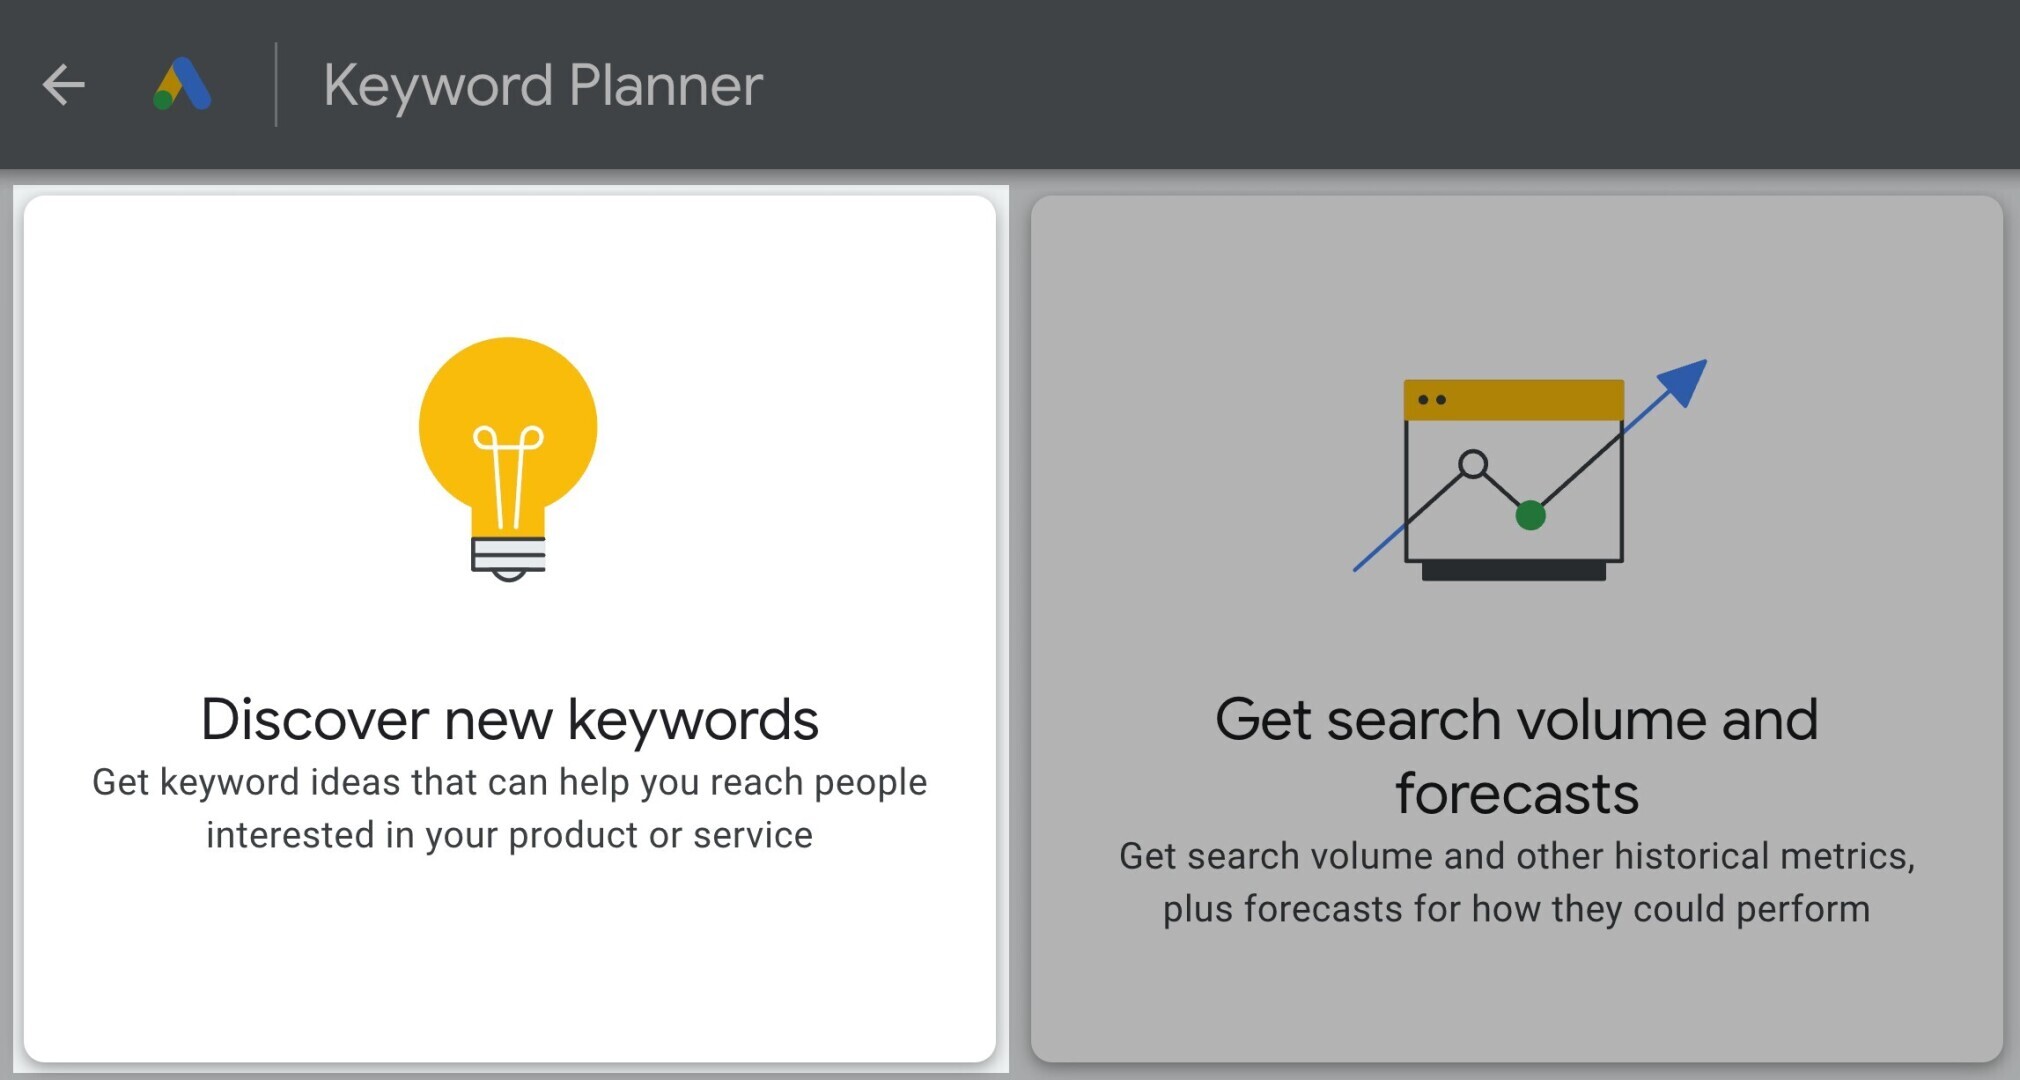Click the keyword ideas description text

510,808
